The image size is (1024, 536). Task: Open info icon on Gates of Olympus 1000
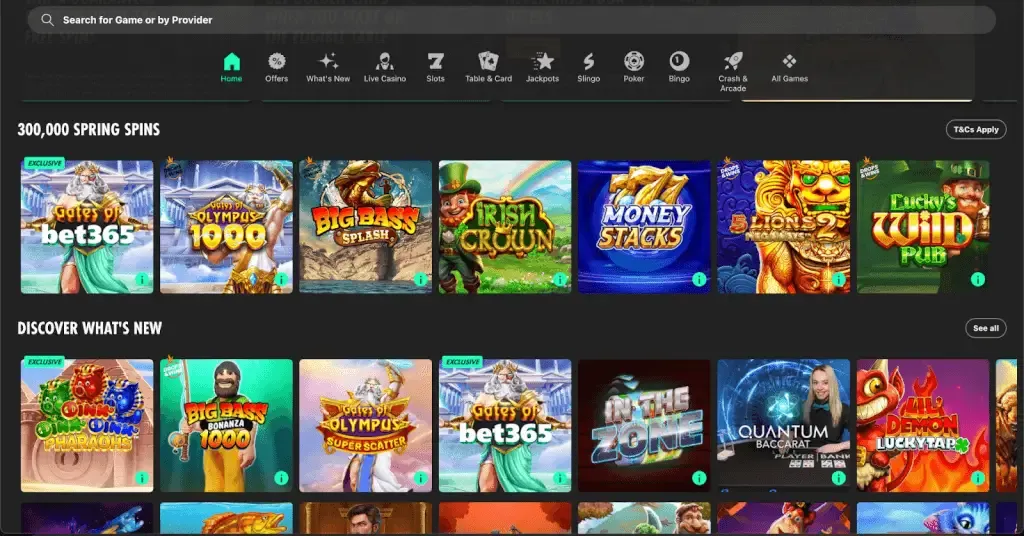tap(281, 279)
